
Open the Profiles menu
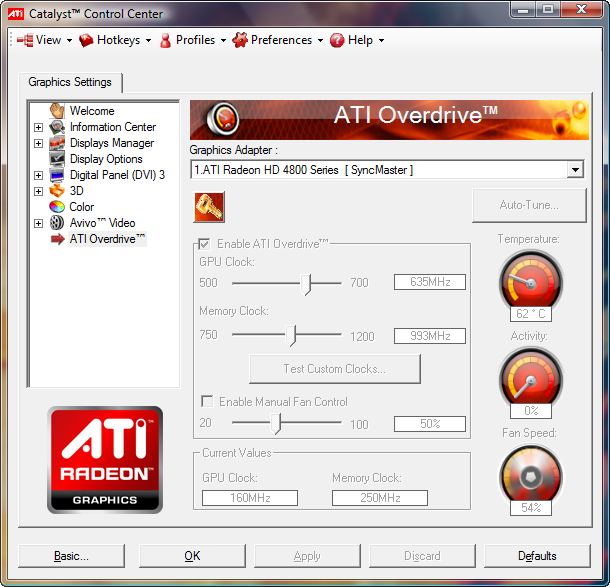[x=193, y=40]
